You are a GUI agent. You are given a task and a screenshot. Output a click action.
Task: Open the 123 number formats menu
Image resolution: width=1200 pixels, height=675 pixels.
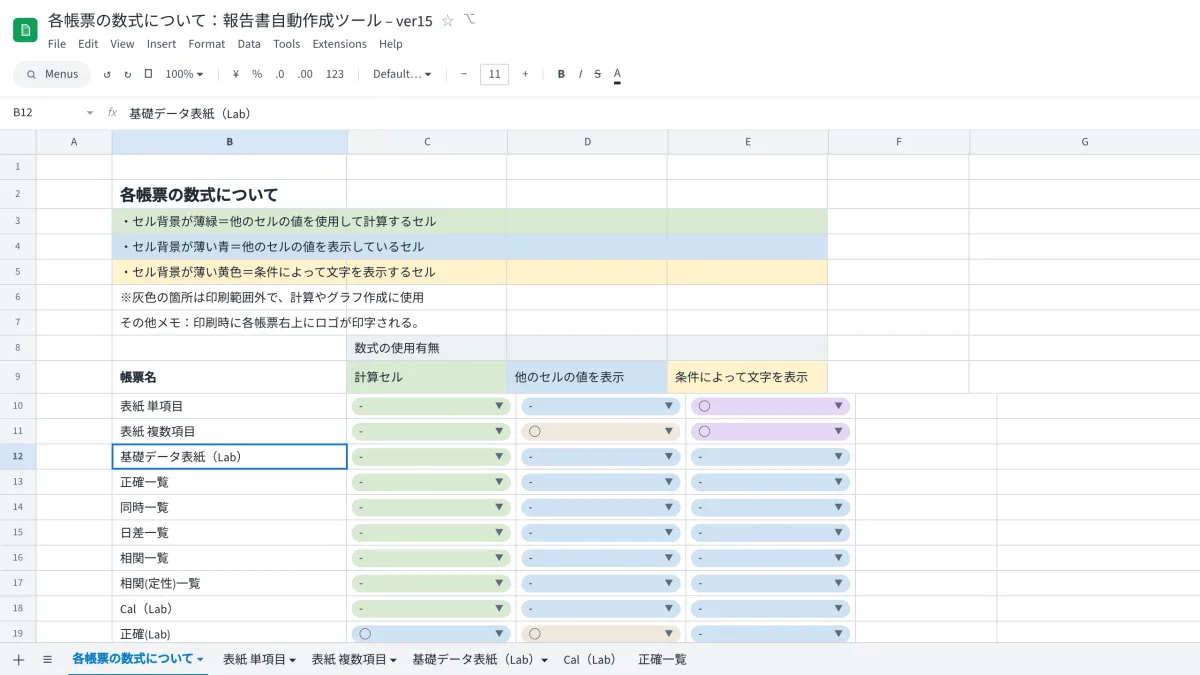(x=335, y=74)
